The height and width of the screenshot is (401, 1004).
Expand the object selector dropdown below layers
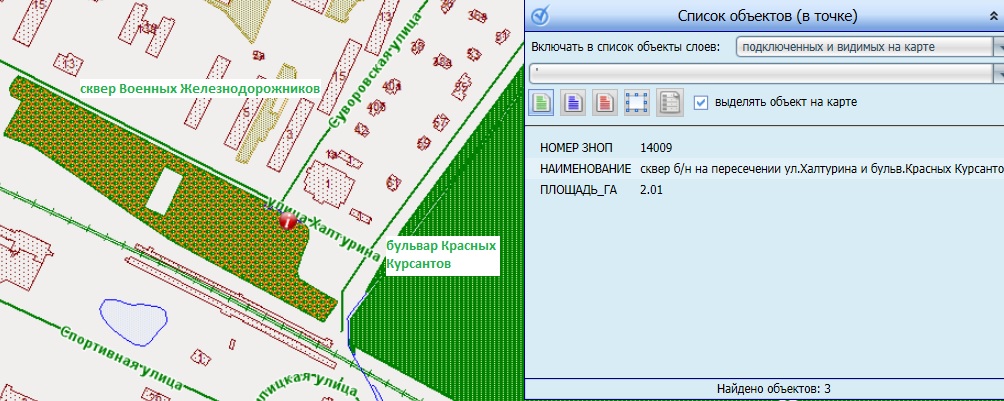coord(998,73)
